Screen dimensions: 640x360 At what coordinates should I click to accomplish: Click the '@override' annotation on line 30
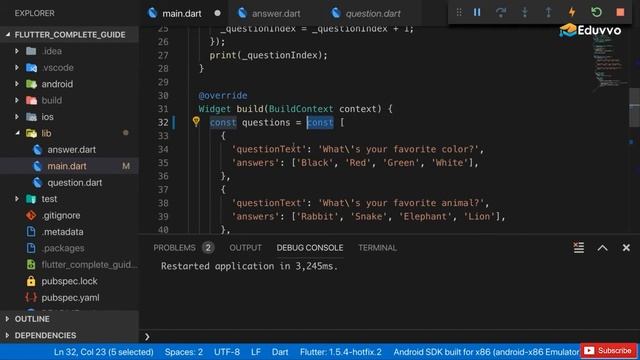click(x=223, y=96)
